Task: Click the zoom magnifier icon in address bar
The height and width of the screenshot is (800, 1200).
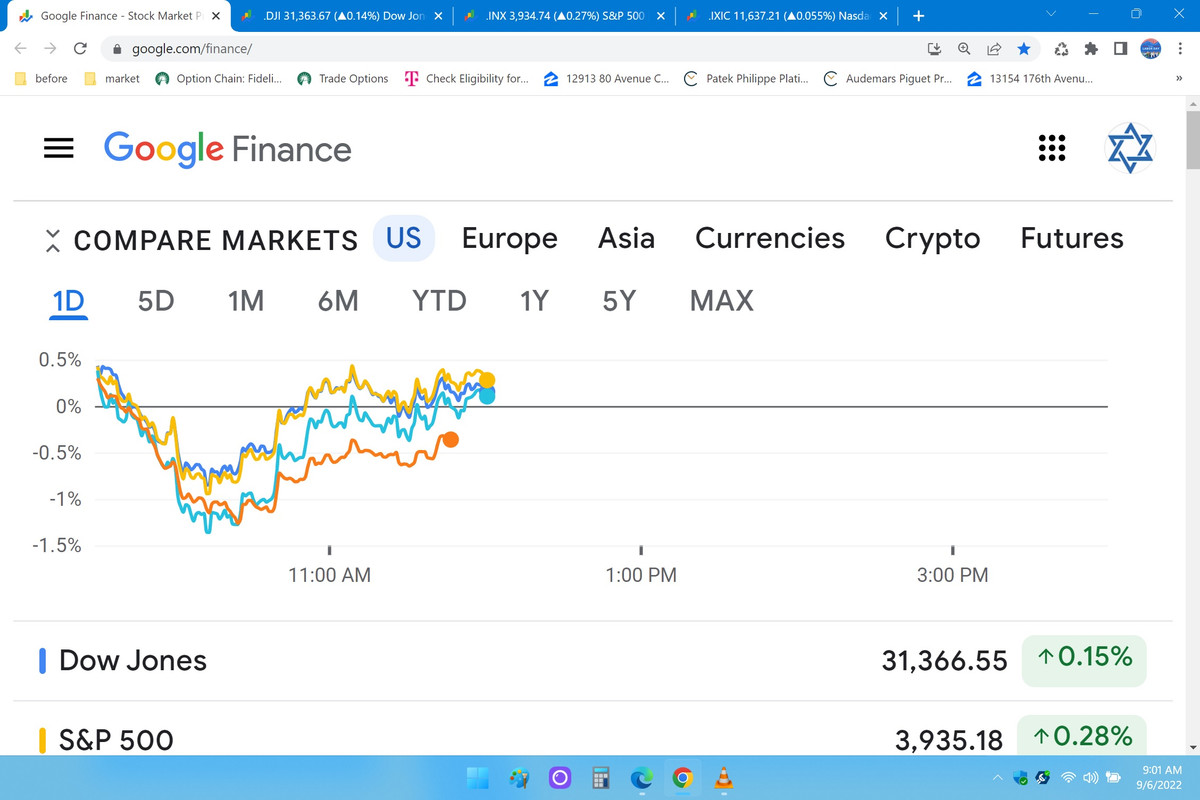Action: (964, 49)
